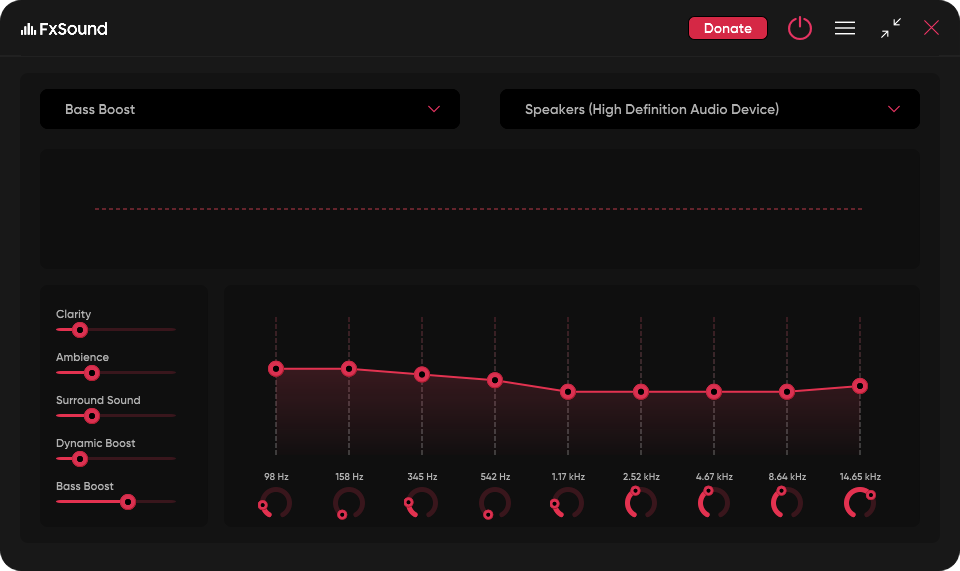Screen dimensions: 960x571
Task: Click the 345 Hz frequency knob
Action: pos(422,503)
